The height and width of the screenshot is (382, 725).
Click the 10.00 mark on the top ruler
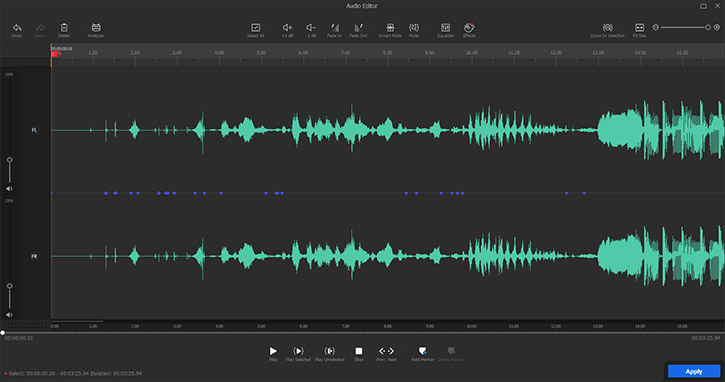point(472,53)
